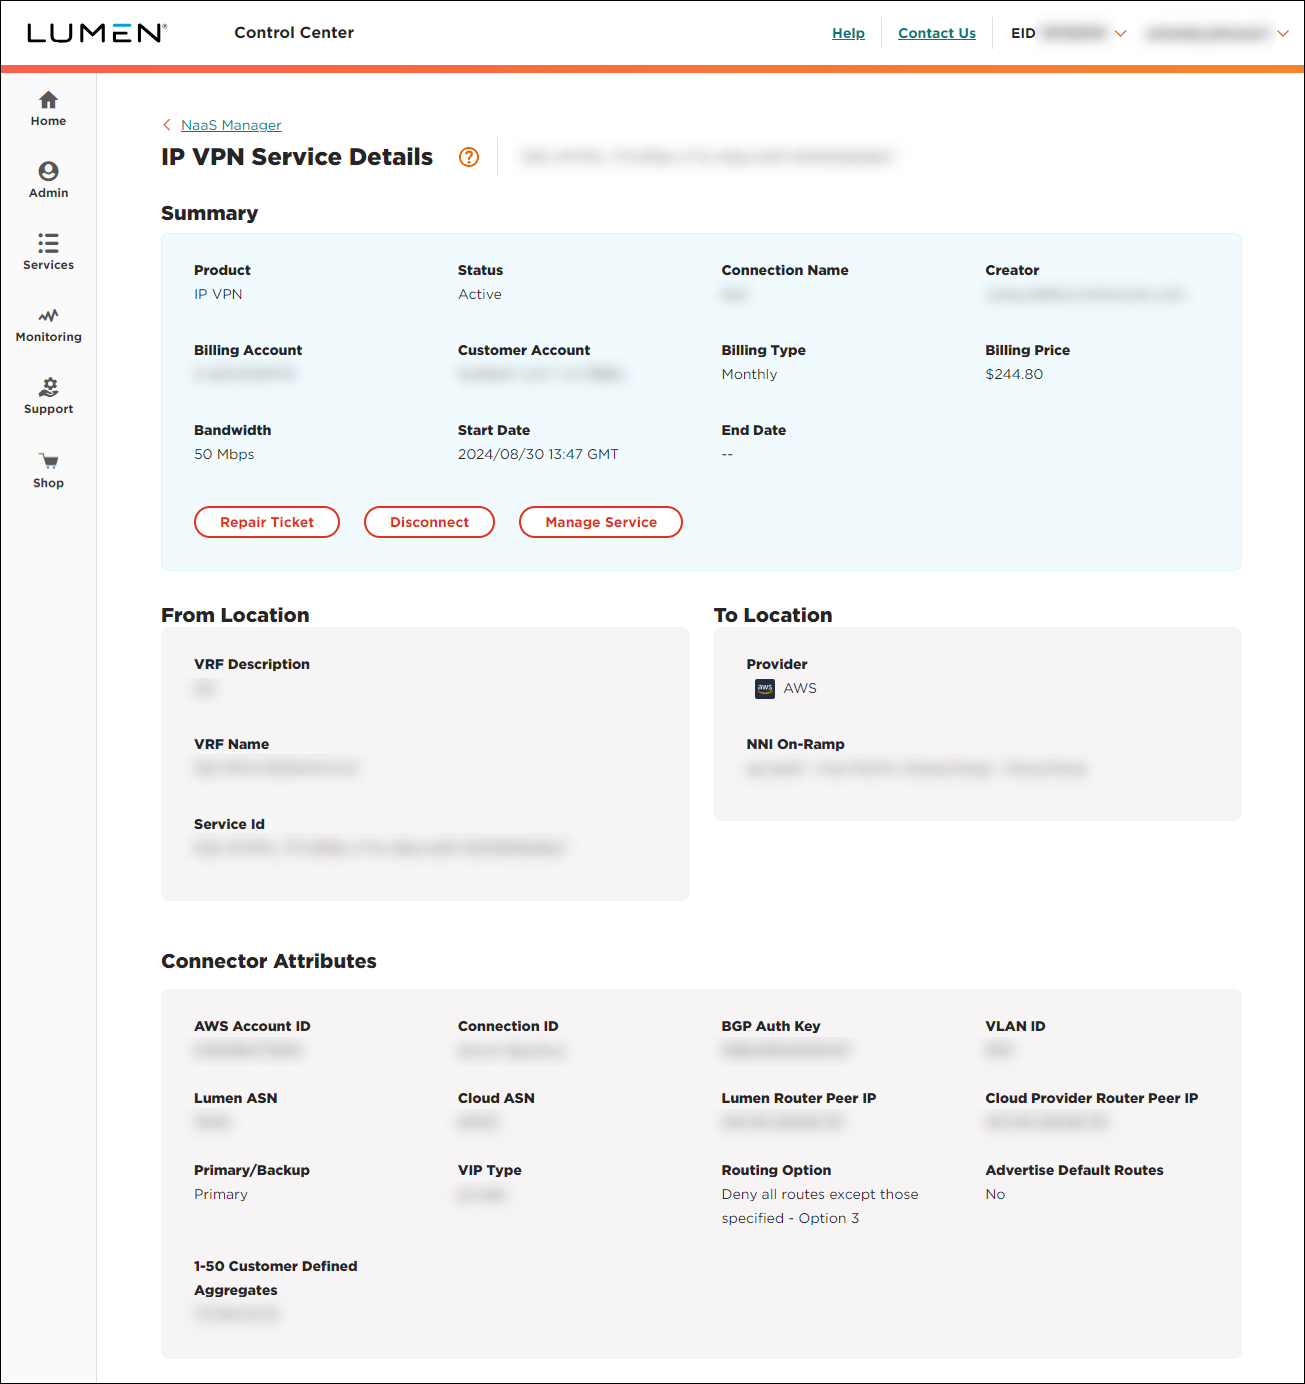This screenshot has width=1305, height=1384.
Task: Click the Disconnect button
Action: (x=429, y=522)
